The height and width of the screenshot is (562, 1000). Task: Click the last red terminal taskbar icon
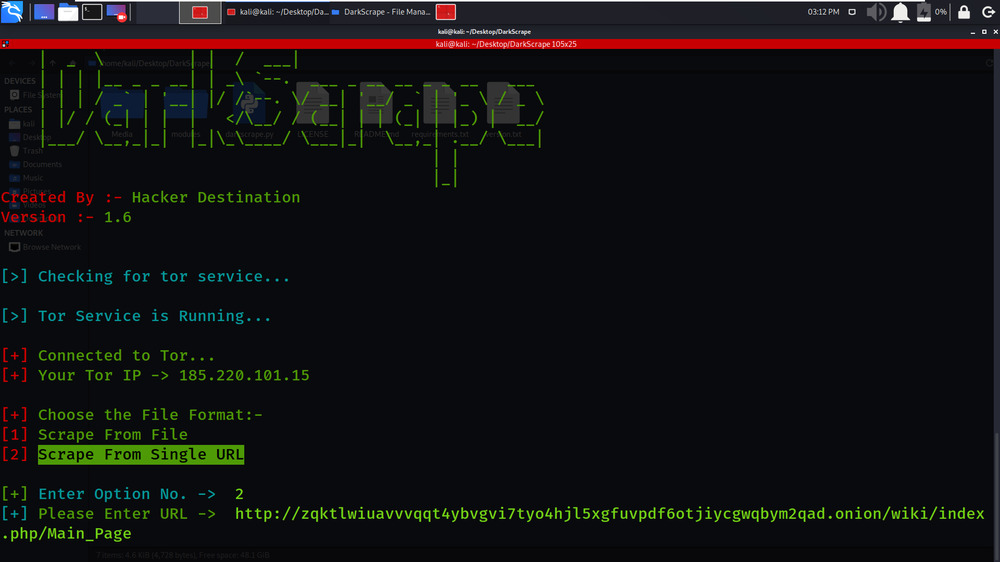(445, 12)
